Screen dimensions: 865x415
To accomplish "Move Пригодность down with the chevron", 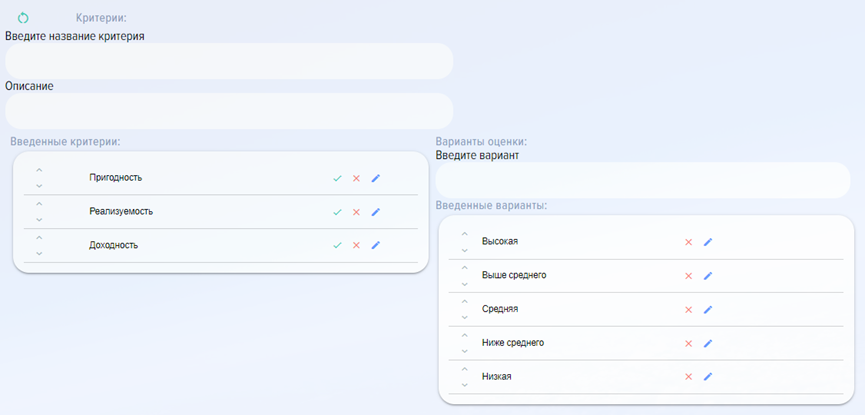I will tap(39, 186).
